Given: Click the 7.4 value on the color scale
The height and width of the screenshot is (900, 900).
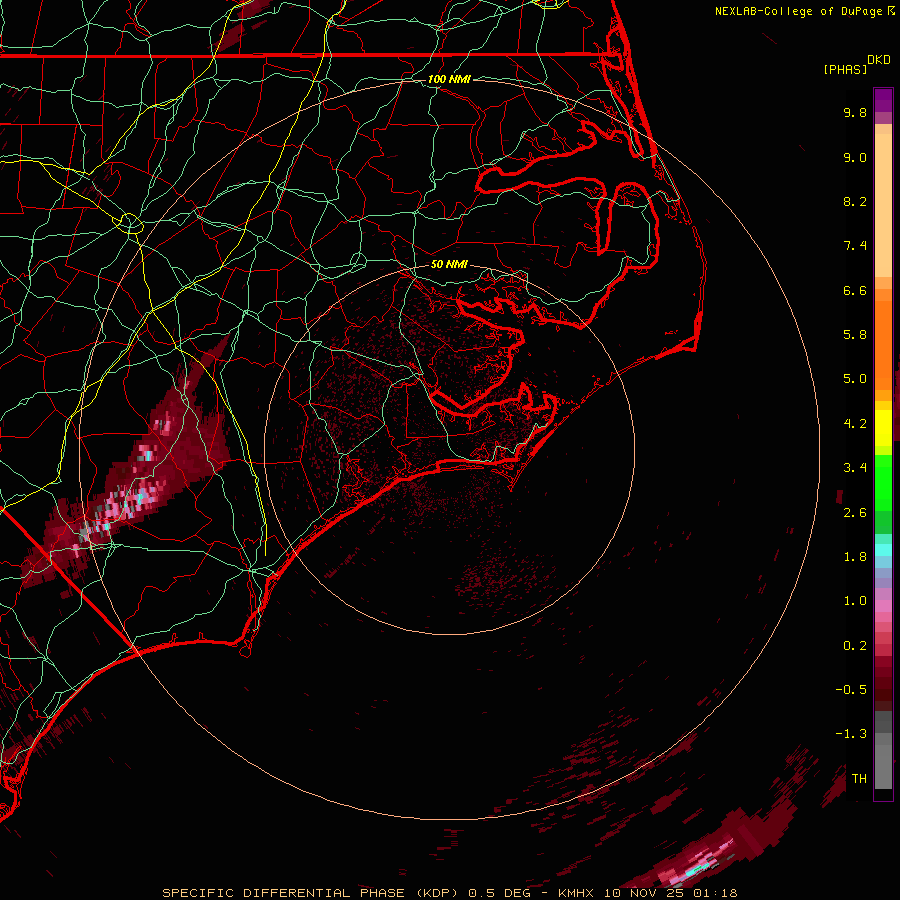Looking at the screenshot, I should pyautogui.click(x=855, y=246).
